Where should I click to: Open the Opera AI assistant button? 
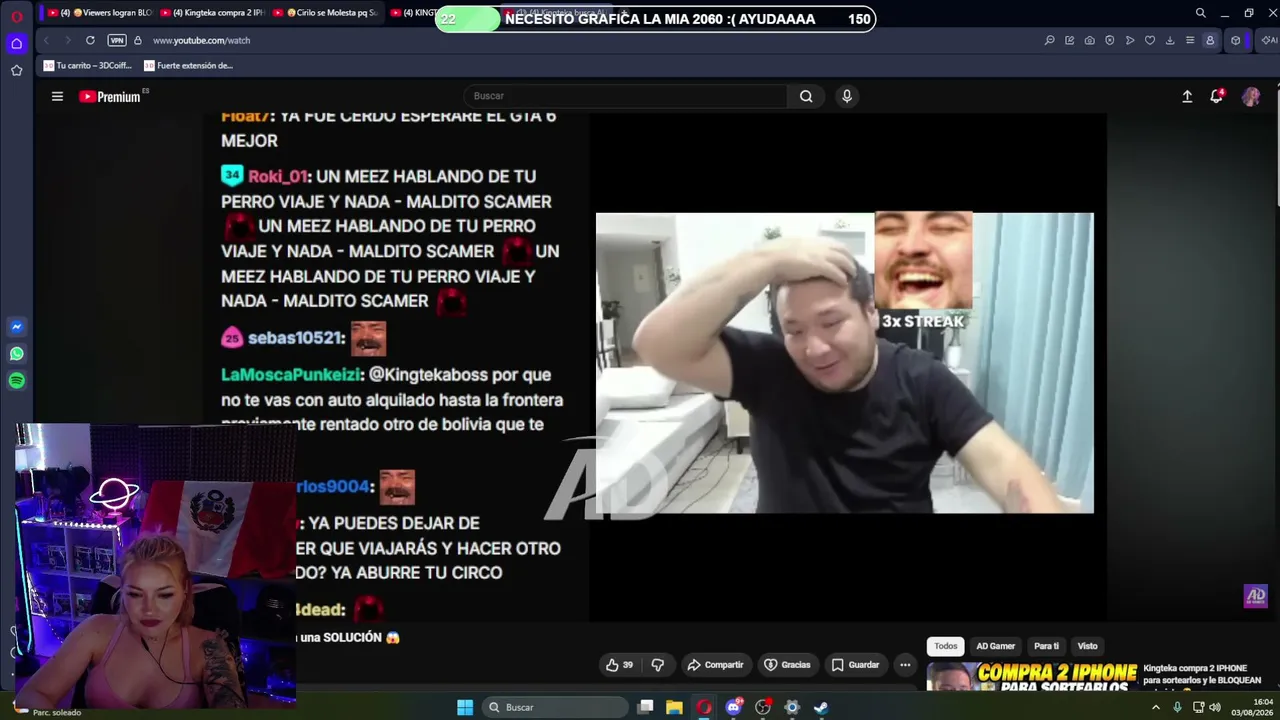pos(1269,40)
